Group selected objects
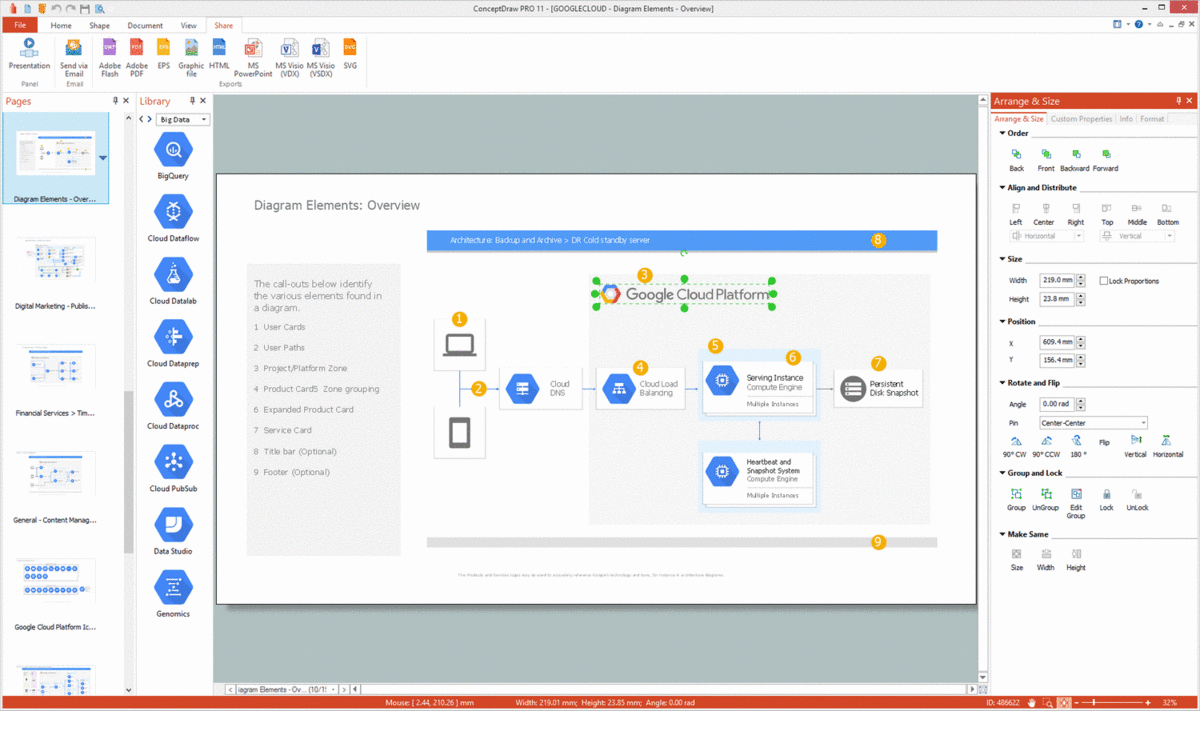The width and height of the screenshot is (1200, 735). pyautogui.click(x=1016, y=499)
